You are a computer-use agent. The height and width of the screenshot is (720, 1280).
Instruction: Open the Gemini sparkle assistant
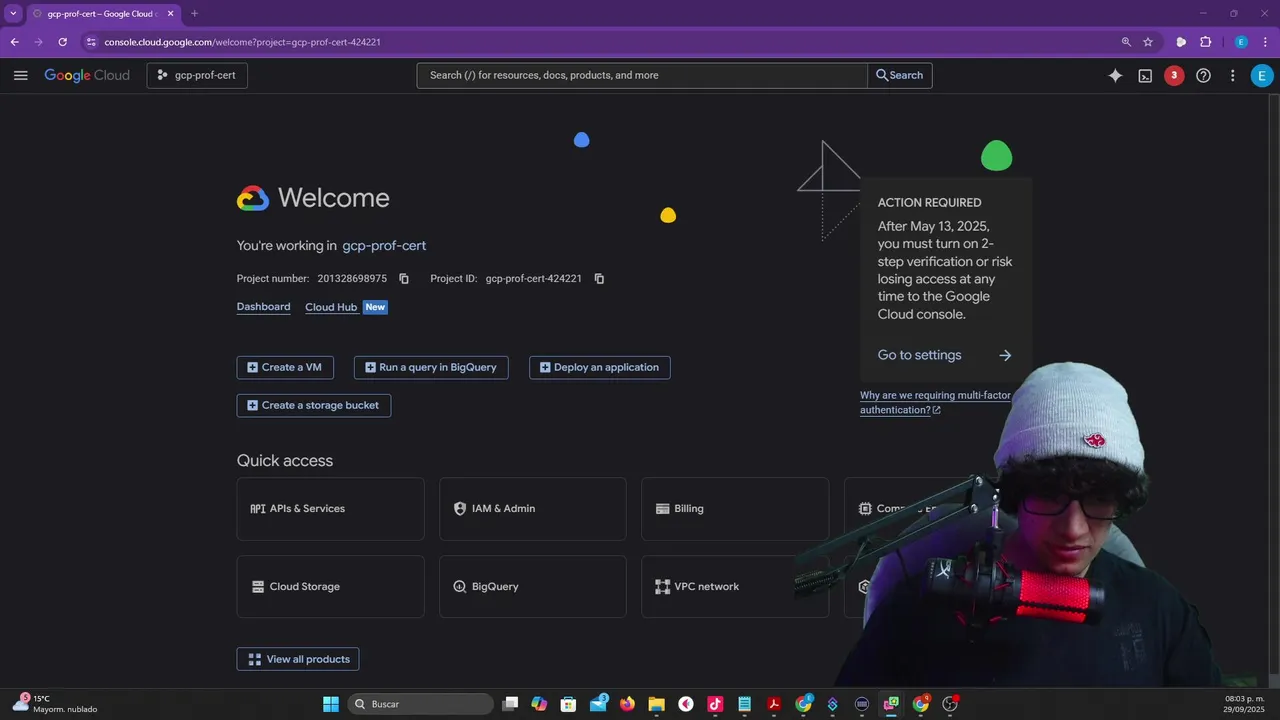tap(1116, 75)
